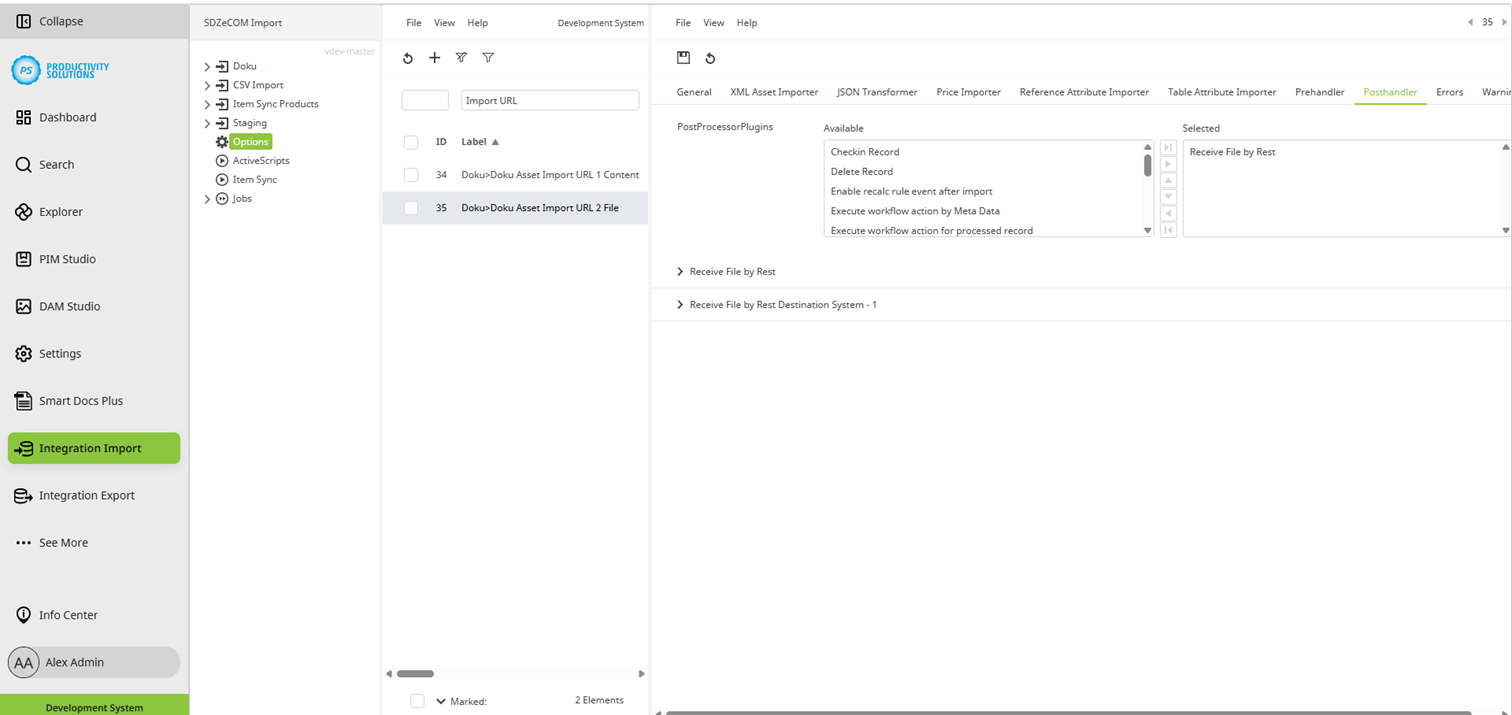This screenshot has width=1512, height=715.
Task: Click the clear filter icon in the import toolbar
Action: (x=461, y=57)
